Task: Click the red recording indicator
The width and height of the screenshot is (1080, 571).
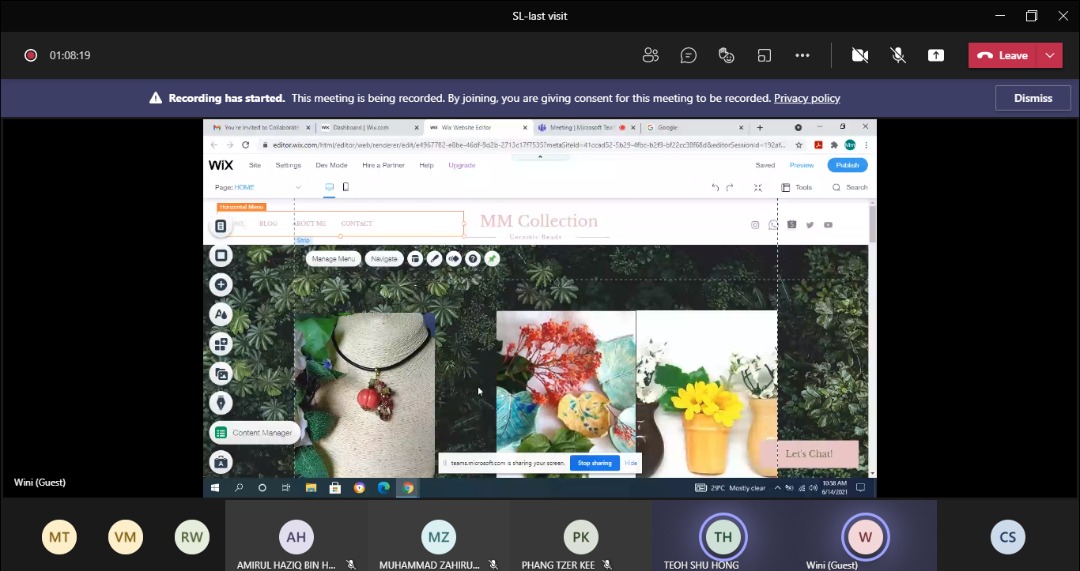Action: [x=30, y=55]
